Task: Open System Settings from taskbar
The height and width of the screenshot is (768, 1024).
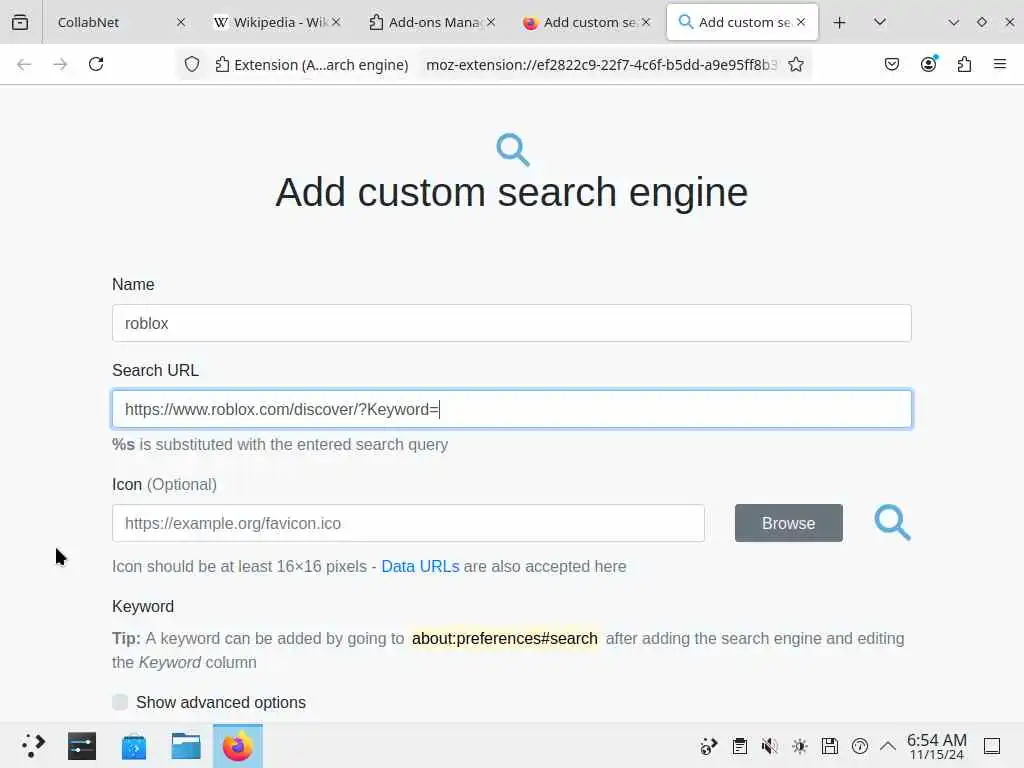Action: [x=82, y=746]
